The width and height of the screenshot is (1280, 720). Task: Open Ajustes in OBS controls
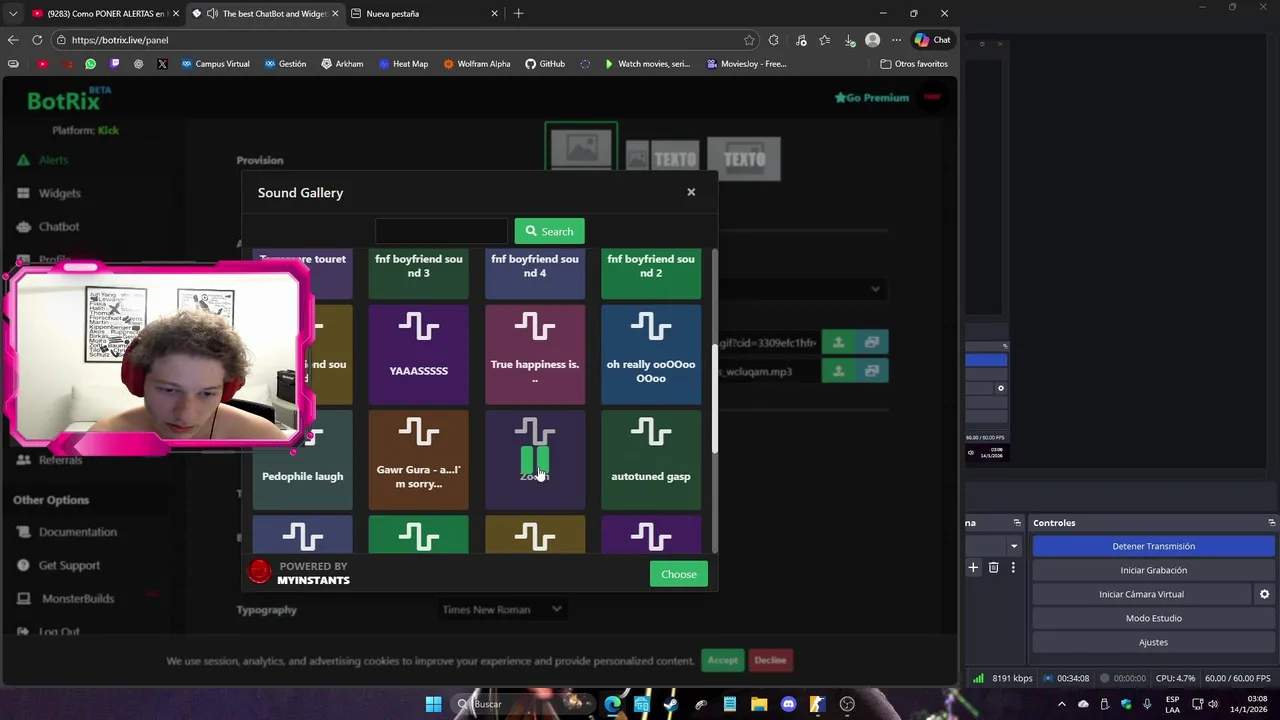click(1153, 642)
